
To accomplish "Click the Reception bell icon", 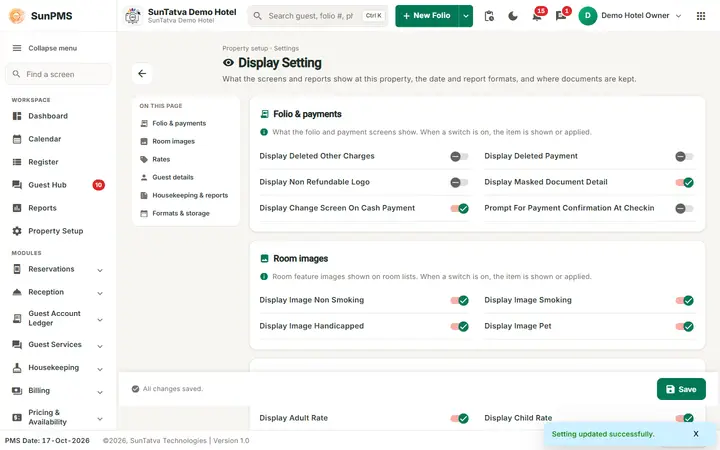I will (17, 292).
